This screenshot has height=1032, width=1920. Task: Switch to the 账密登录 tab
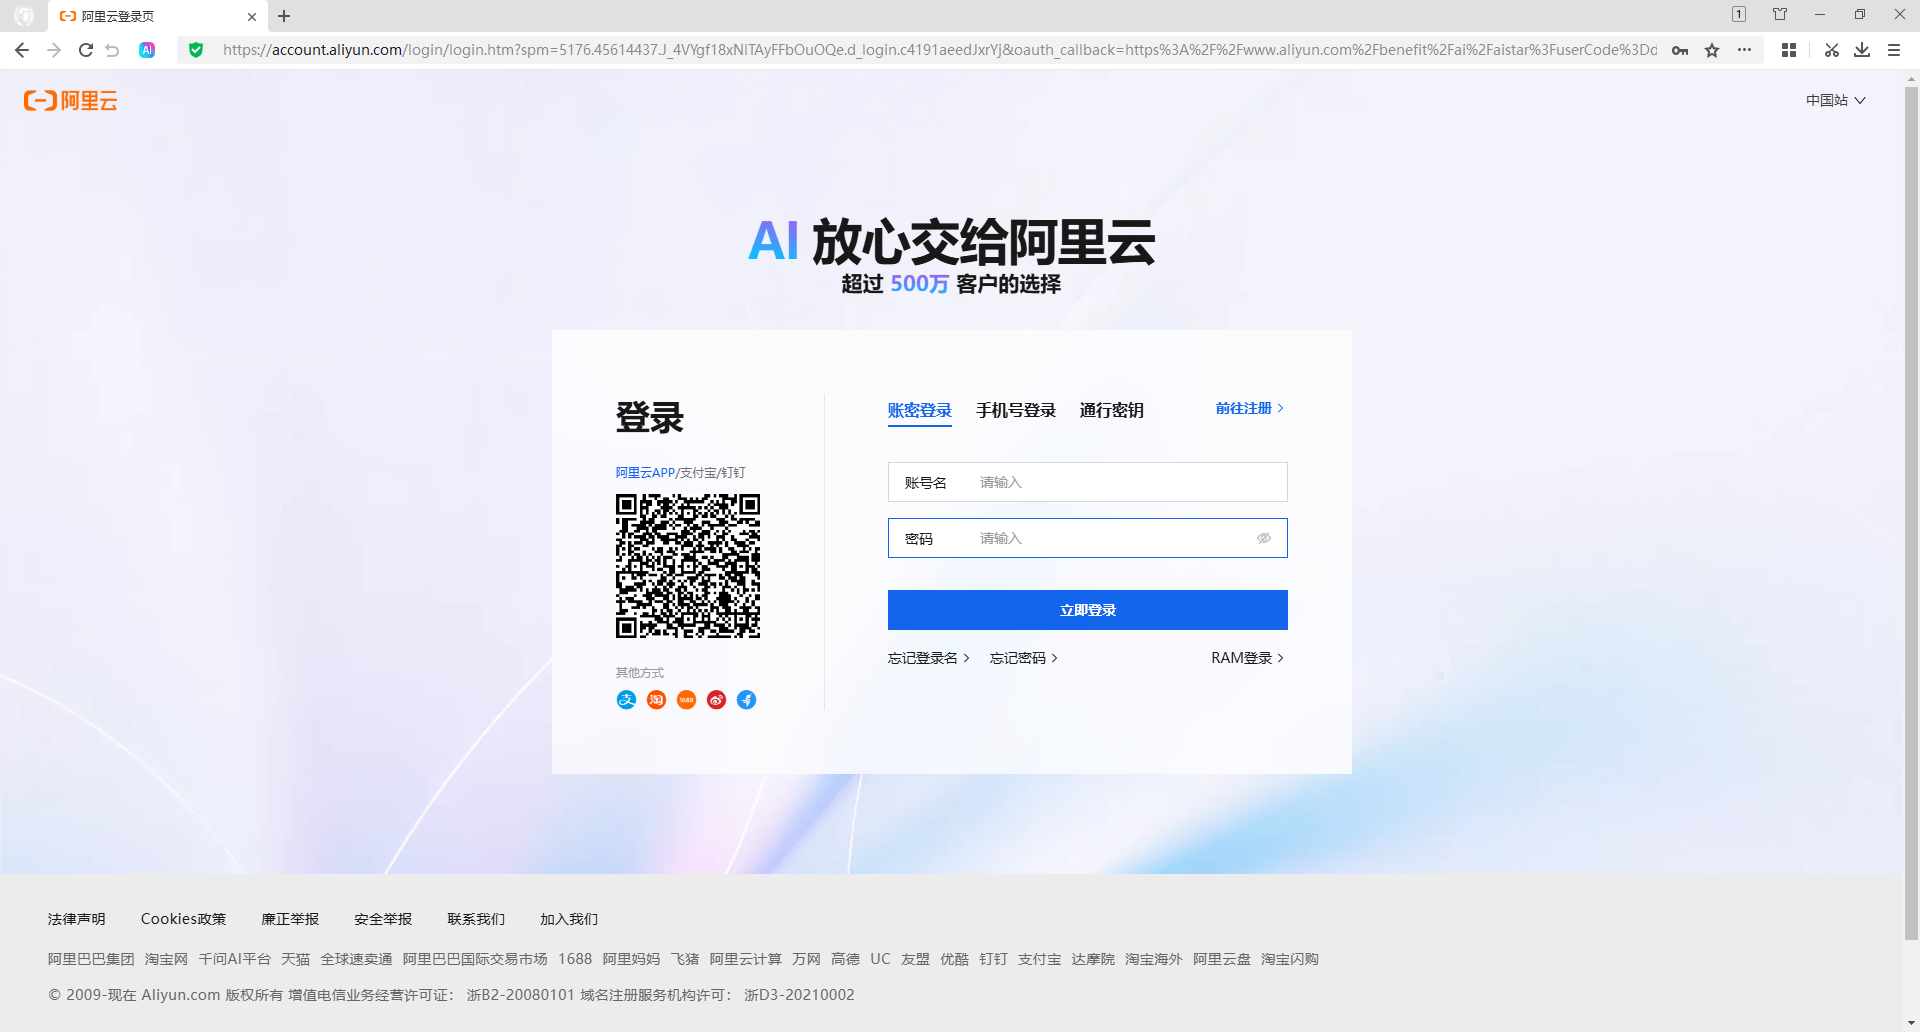[x=920, y=411]
